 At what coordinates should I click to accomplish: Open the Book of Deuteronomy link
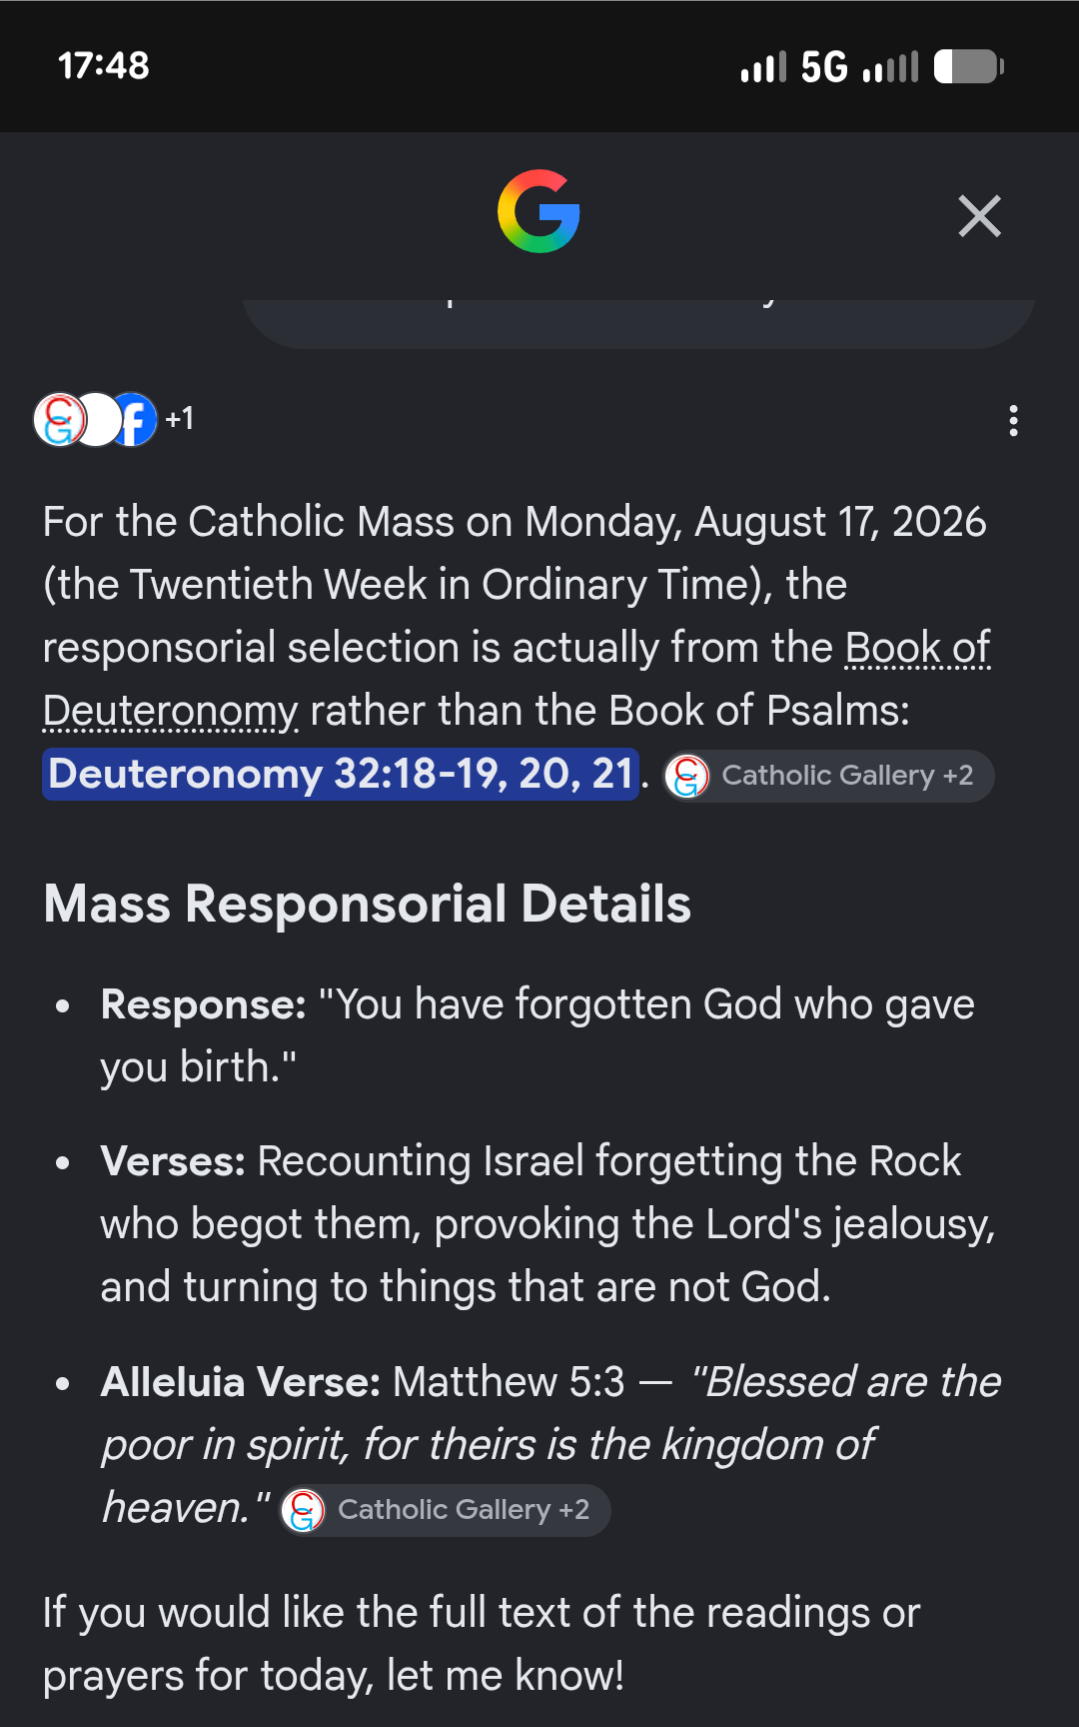click(516, 679)
